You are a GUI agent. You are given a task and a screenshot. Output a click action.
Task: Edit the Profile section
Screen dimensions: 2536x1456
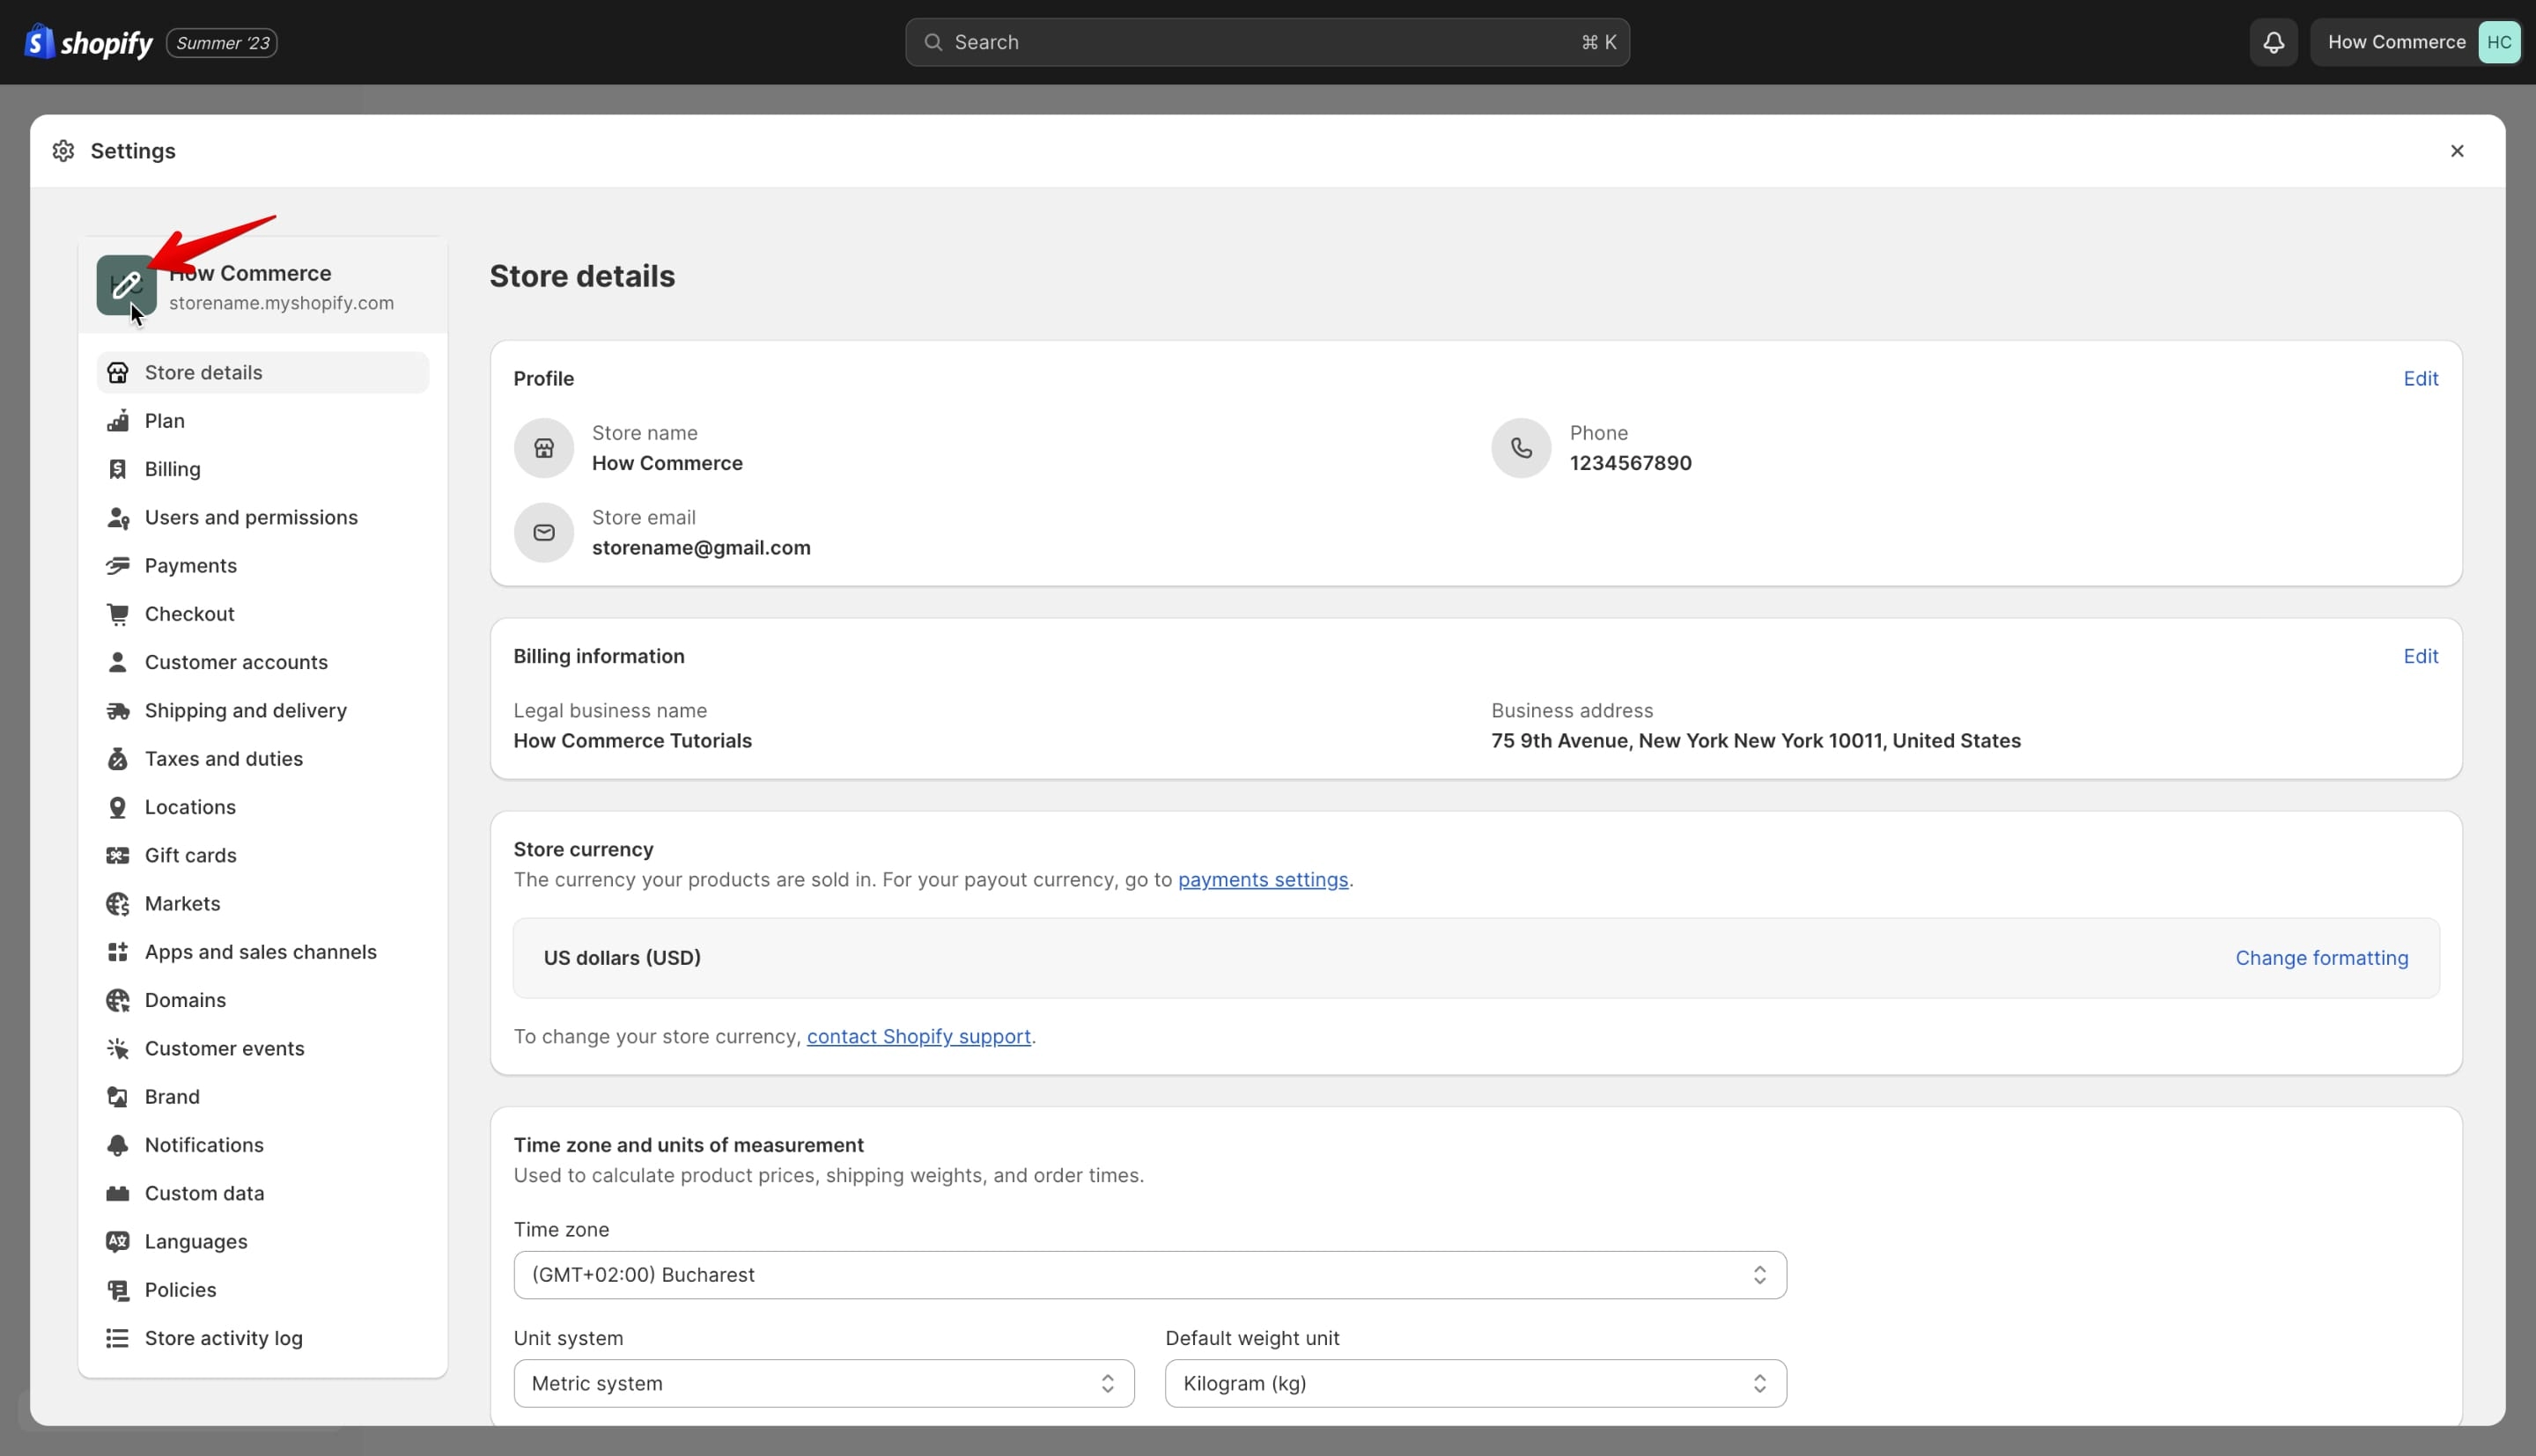[x=2420, y=378]
